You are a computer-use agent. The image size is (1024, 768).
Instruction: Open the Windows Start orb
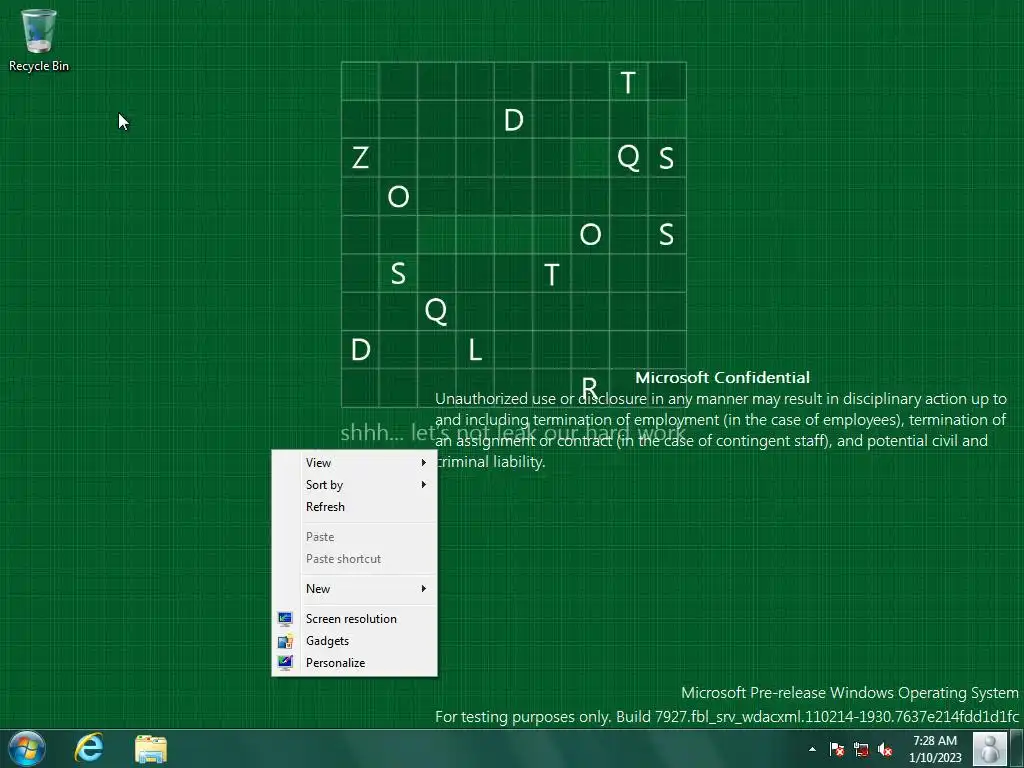[x=27, y=748]
